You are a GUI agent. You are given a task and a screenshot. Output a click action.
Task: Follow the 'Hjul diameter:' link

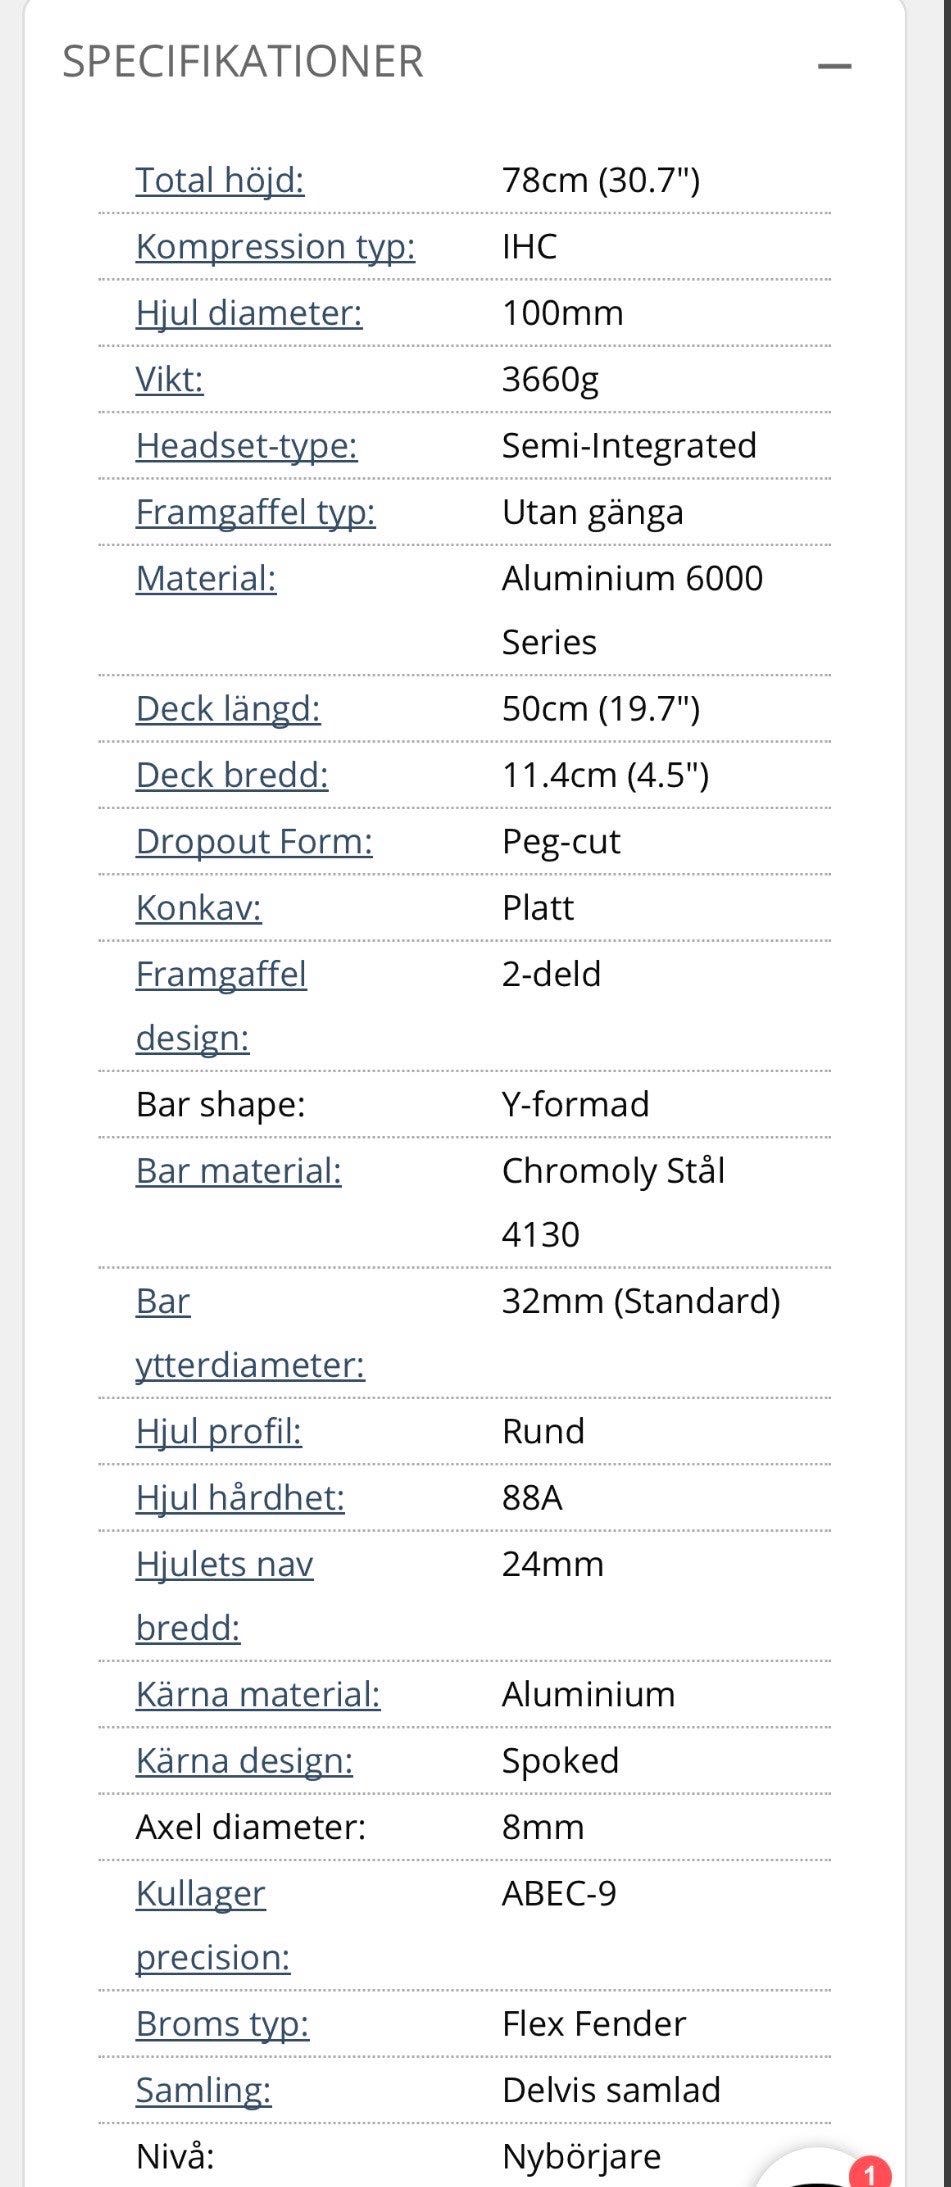(x=249, y=313)
